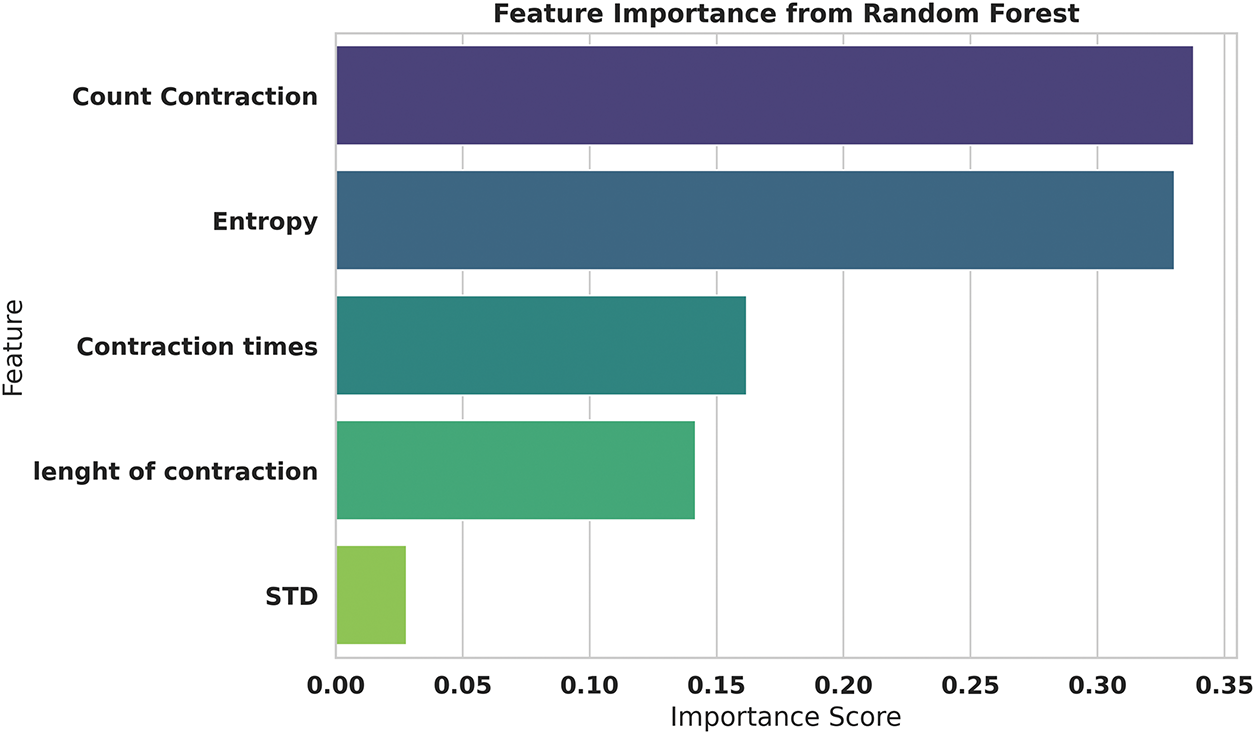Viewport: 1255px width, 734px height.
Task: Select the light green STD bar
Action: tap(371, 596)
